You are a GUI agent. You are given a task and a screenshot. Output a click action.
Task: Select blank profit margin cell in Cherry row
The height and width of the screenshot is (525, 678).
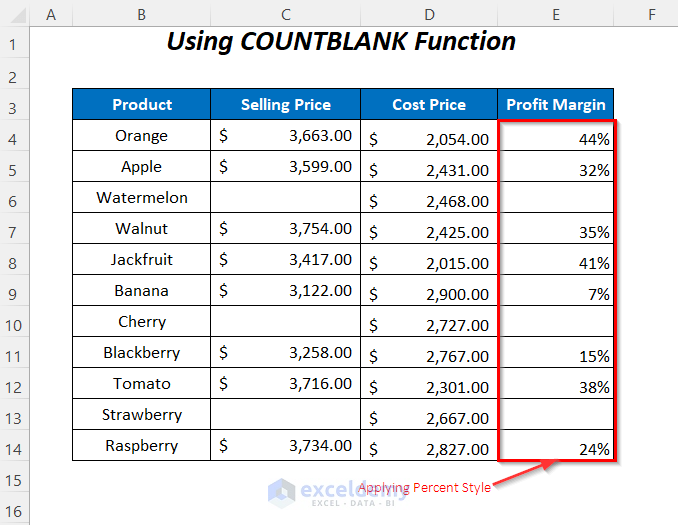(x=556, y=321)
